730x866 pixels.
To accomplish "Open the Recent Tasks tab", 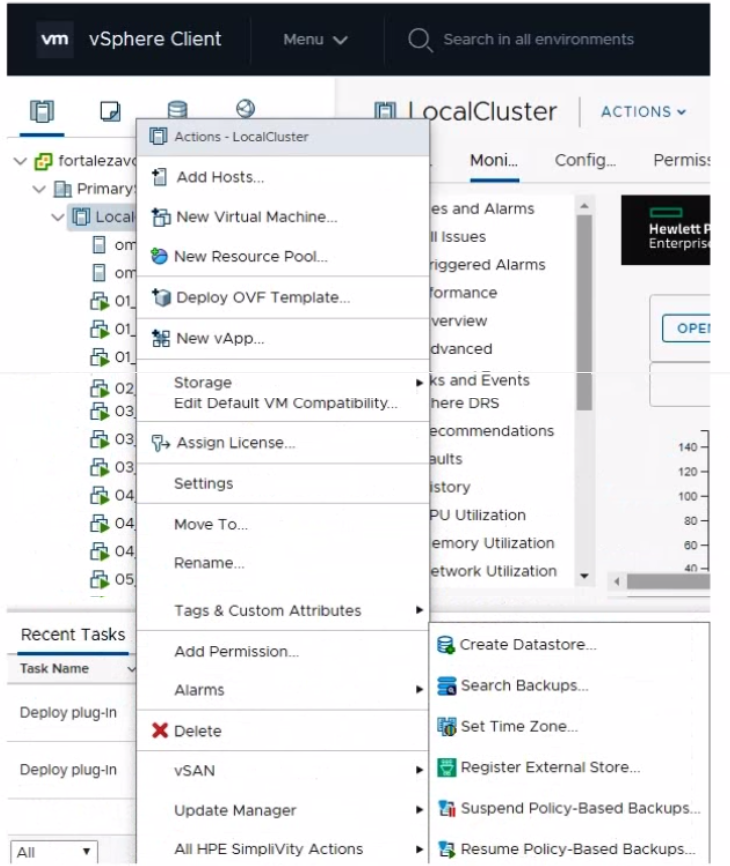I will (73, 635).
